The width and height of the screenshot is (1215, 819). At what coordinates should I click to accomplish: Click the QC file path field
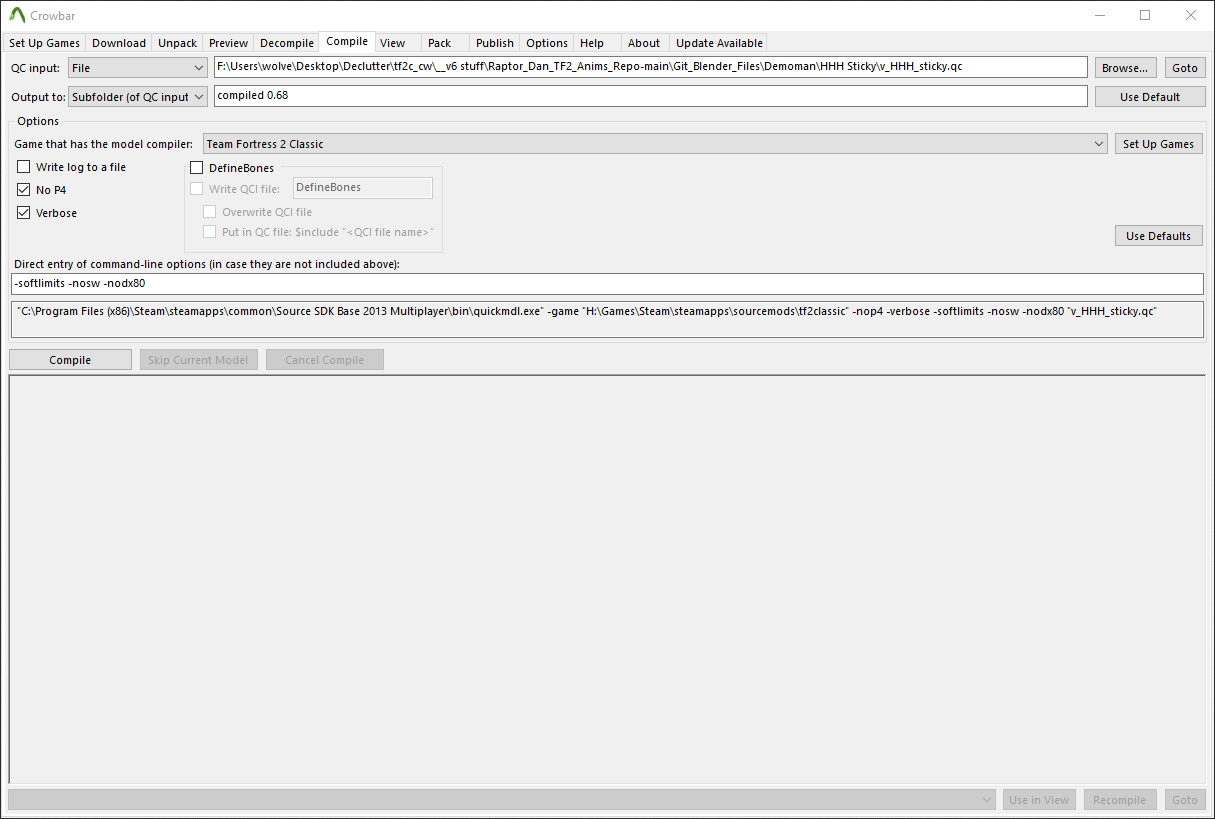(x=650, y=67)
